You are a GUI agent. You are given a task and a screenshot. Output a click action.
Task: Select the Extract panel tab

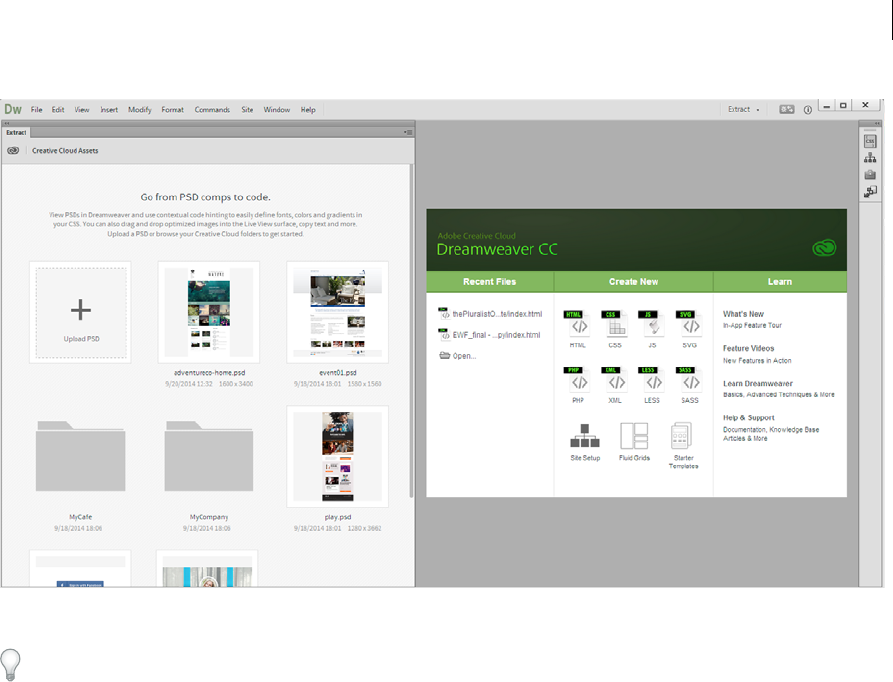[x=16, y=132]
